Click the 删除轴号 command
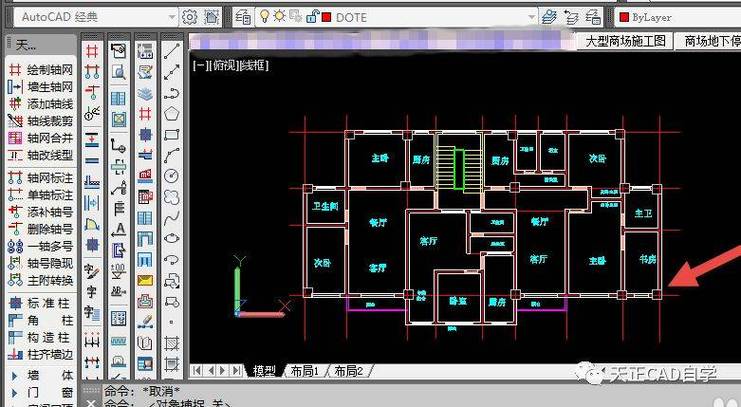The image size is (741, 407). [x=41, y=229]
